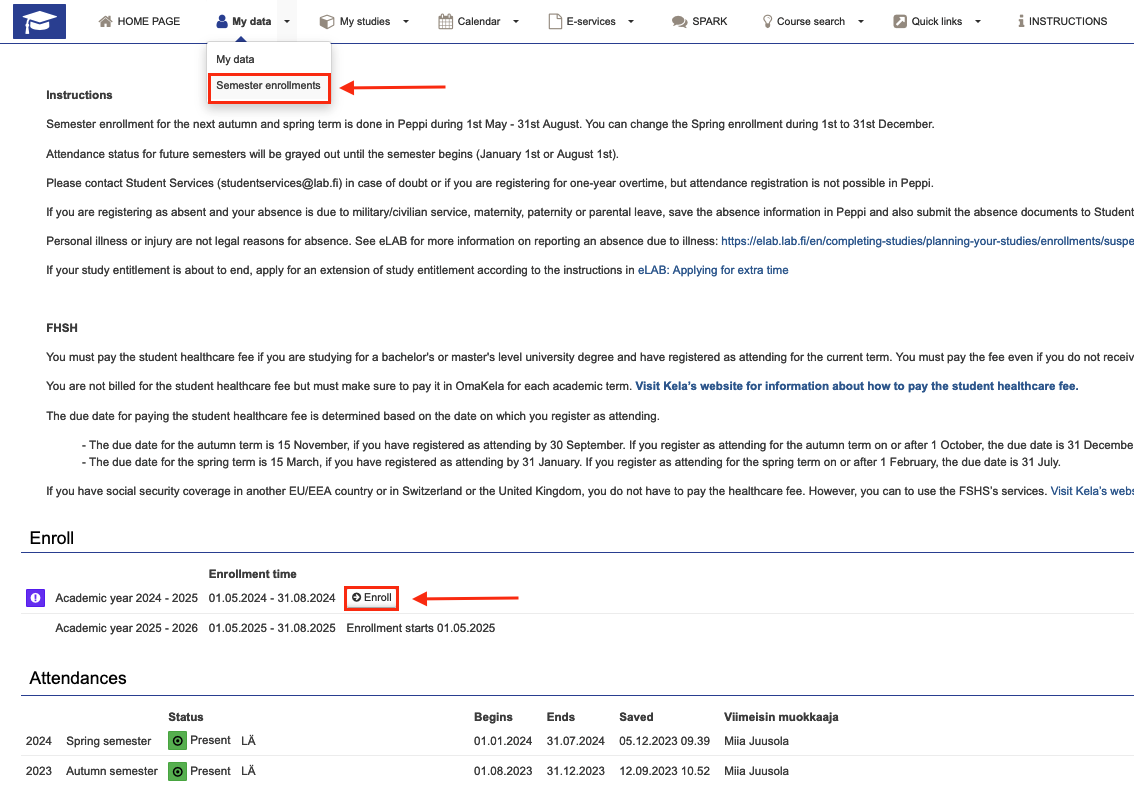Screen dimensions: 1134x796
Task: Expand the Calendar dropdown arrow
Action: click(x=516, y=21)
